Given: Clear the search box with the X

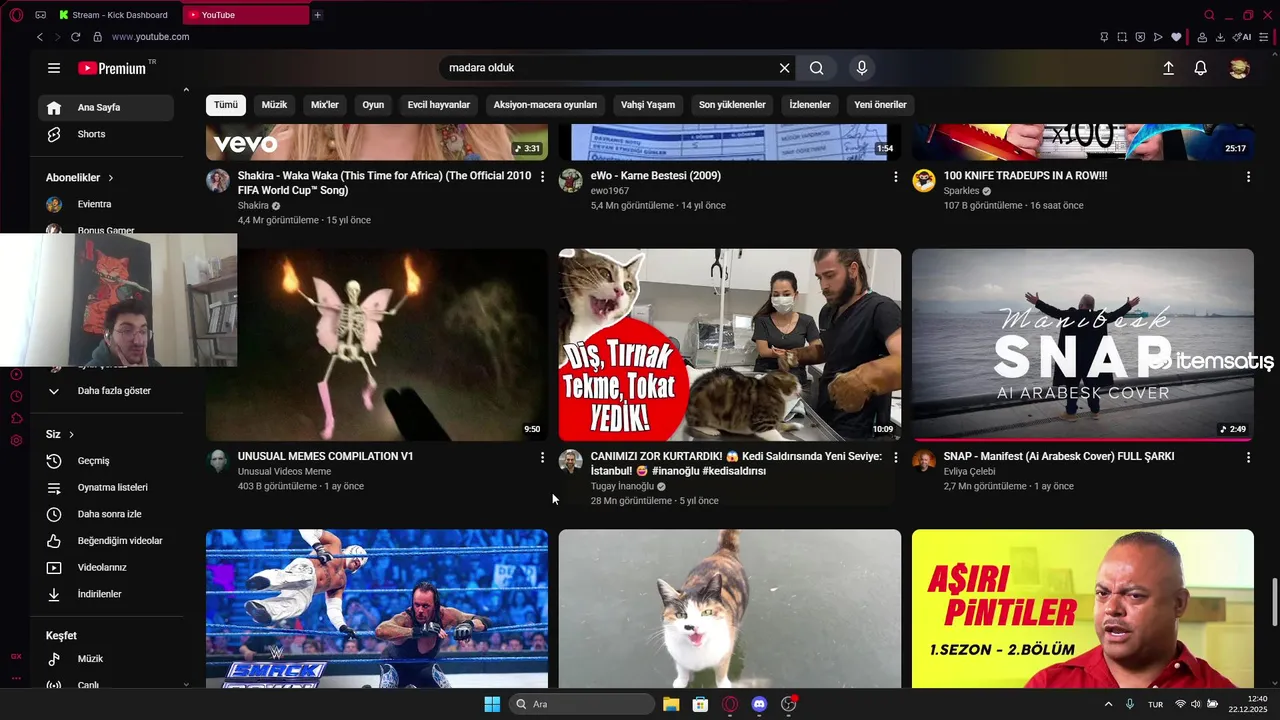Looking at the screenshot, I should (x=785, y=68).
